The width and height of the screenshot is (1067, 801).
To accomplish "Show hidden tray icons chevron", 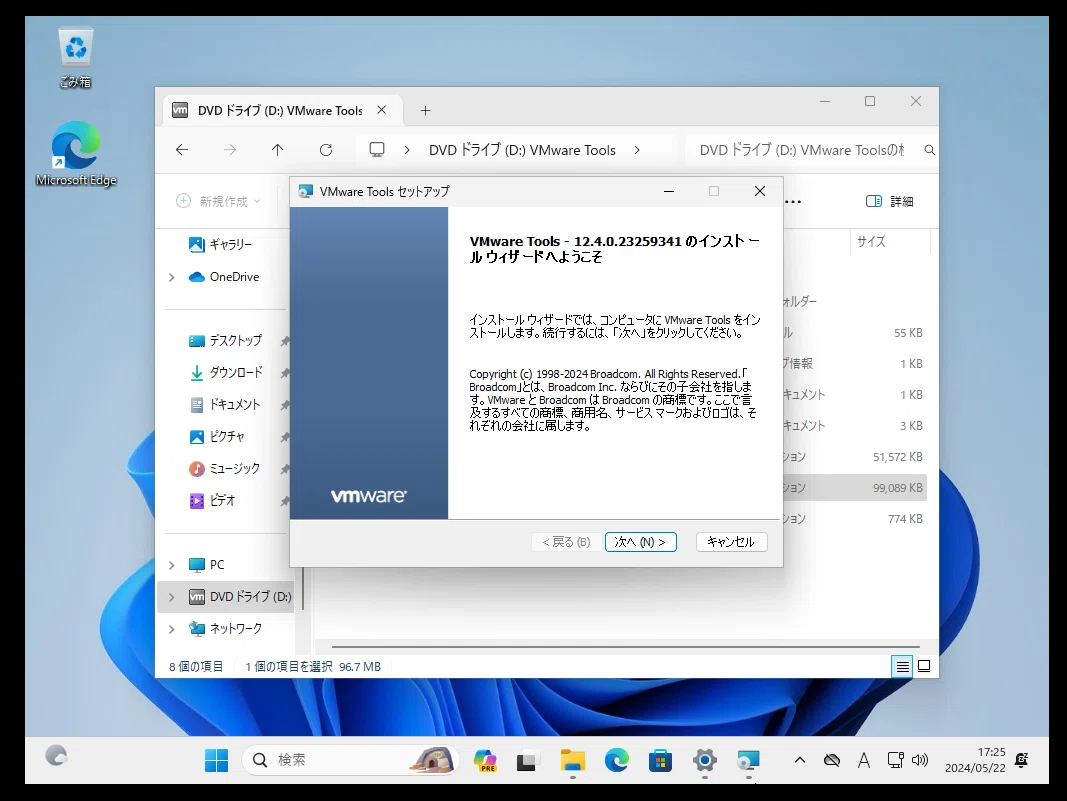I will [800, 760].
